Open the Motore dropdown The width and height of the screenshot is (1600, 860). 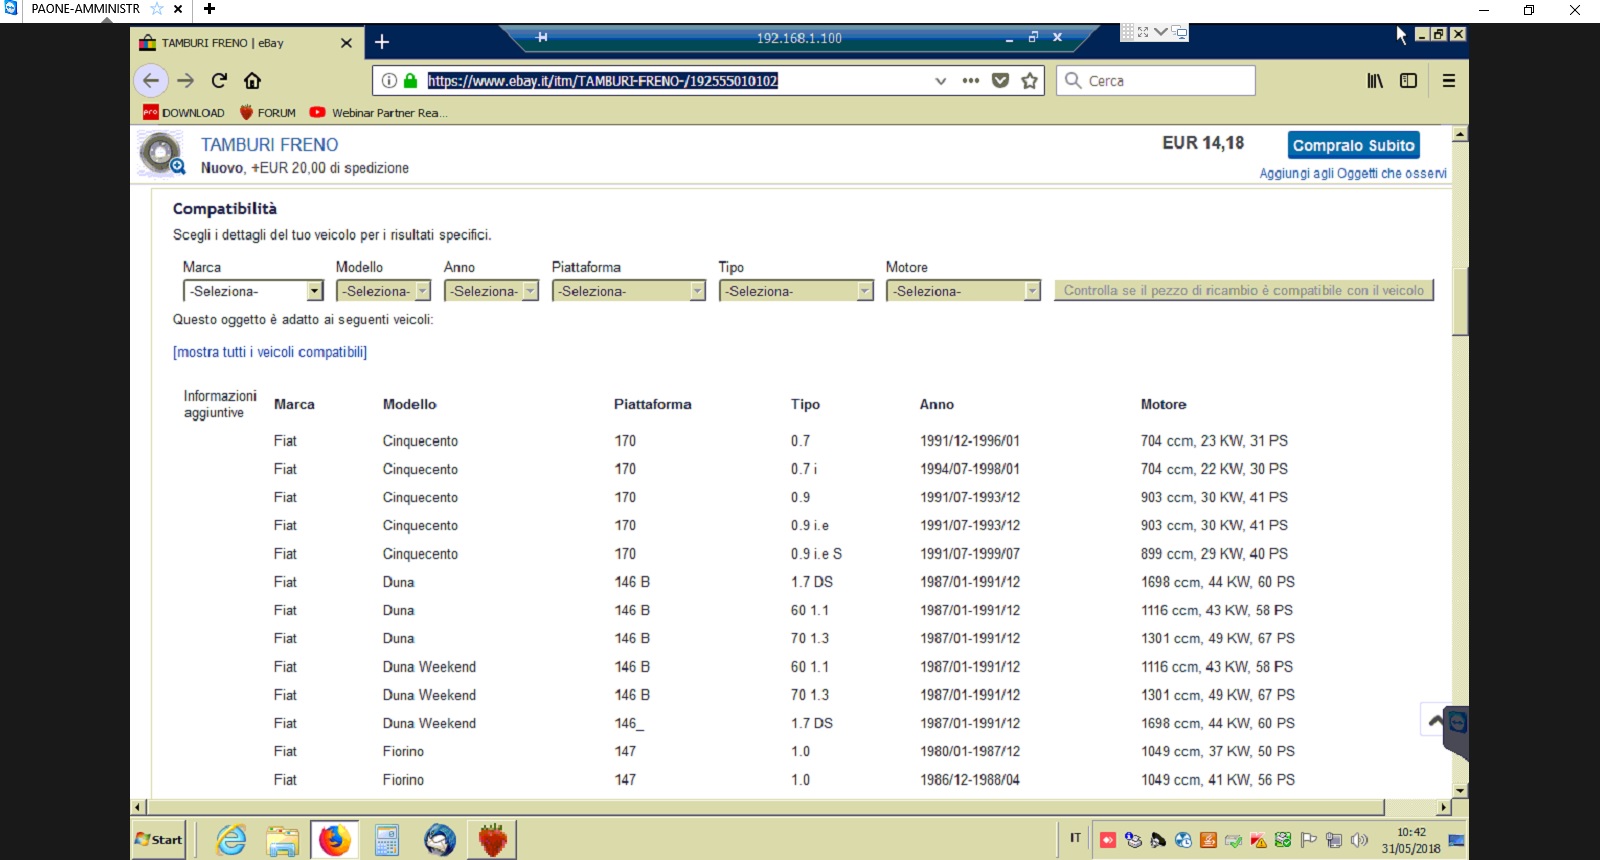point(964,291)
